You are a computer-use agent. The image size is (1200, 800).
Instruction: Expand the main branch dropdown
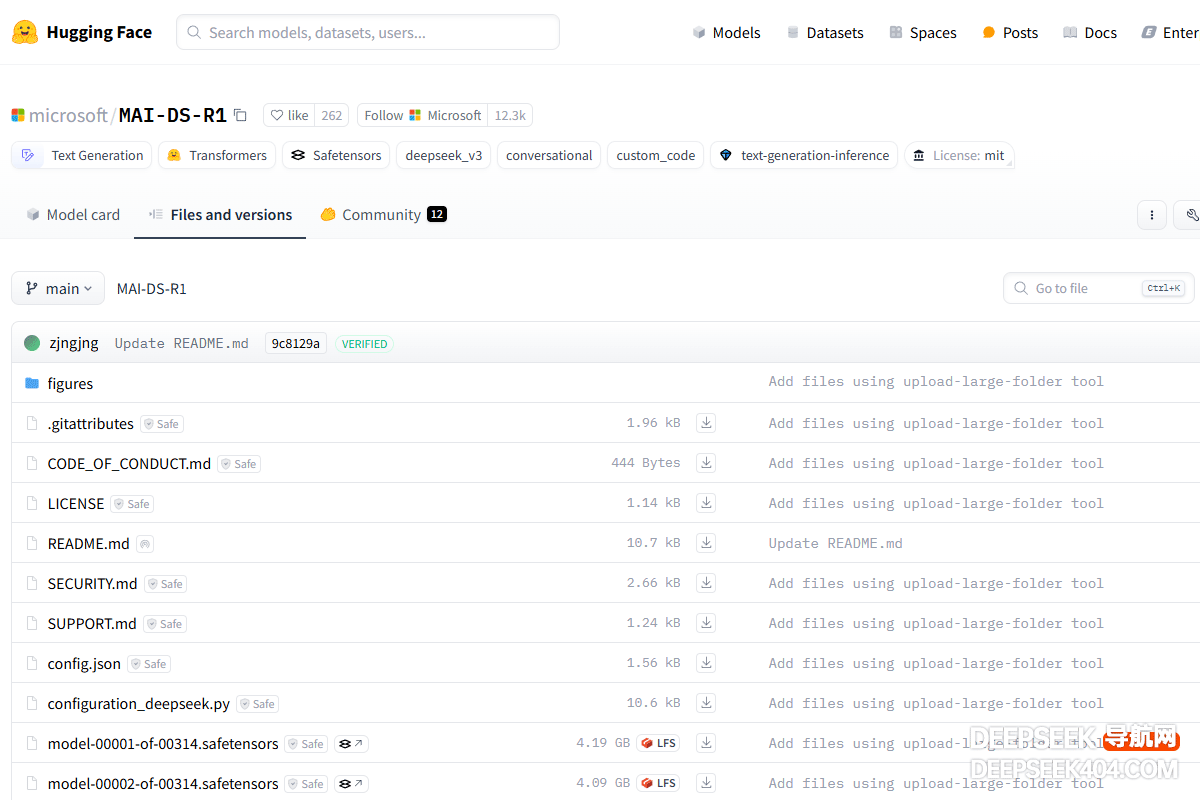pyautogui.click(x=58, y=288)
